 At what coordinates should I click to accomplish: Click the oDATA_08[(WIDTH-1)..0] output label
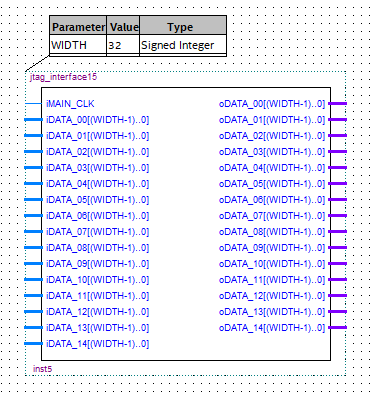click(x=272, y=232)
